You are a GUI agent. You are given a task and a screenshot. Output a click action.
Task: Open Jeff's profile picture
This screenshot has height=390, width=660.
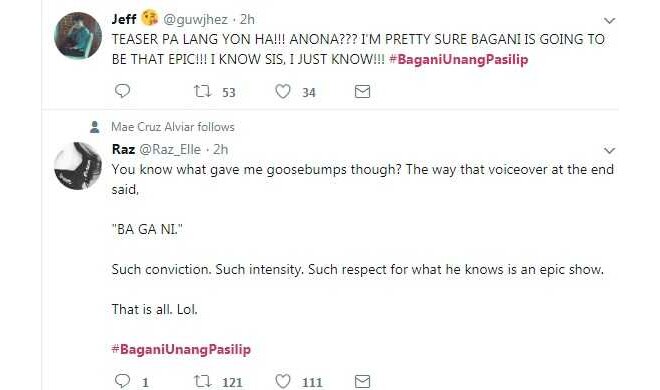click(x=78, y=36)
